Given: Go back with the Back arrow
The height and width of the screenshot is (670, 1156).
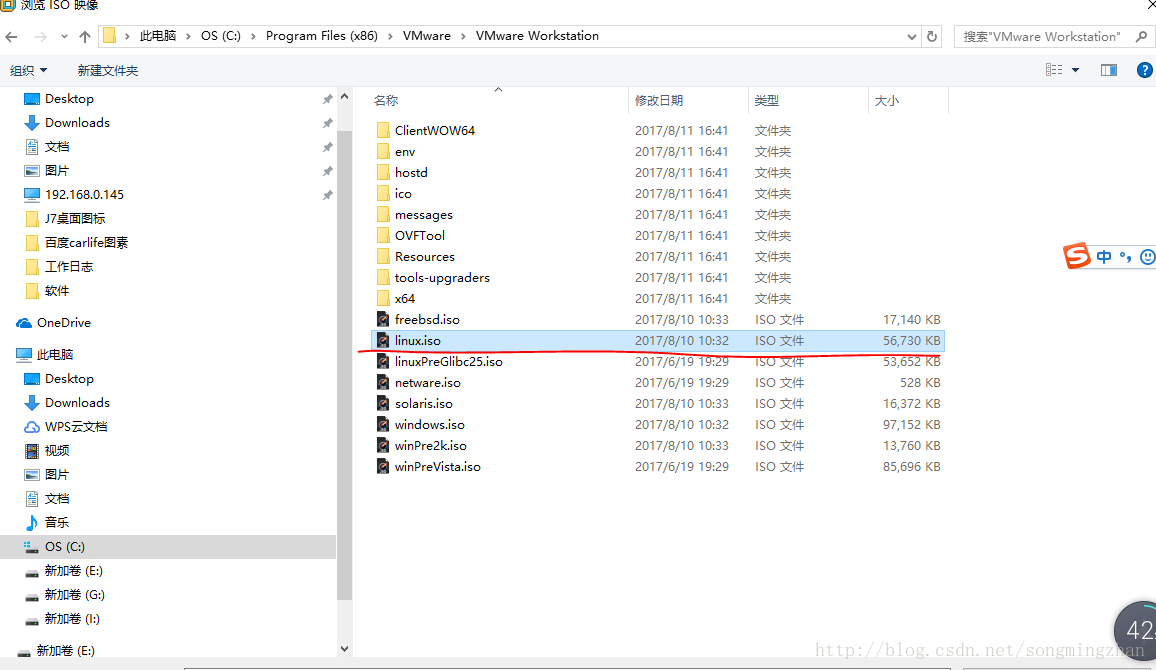Looking at the screenshot, I should [x=11, y=37].
